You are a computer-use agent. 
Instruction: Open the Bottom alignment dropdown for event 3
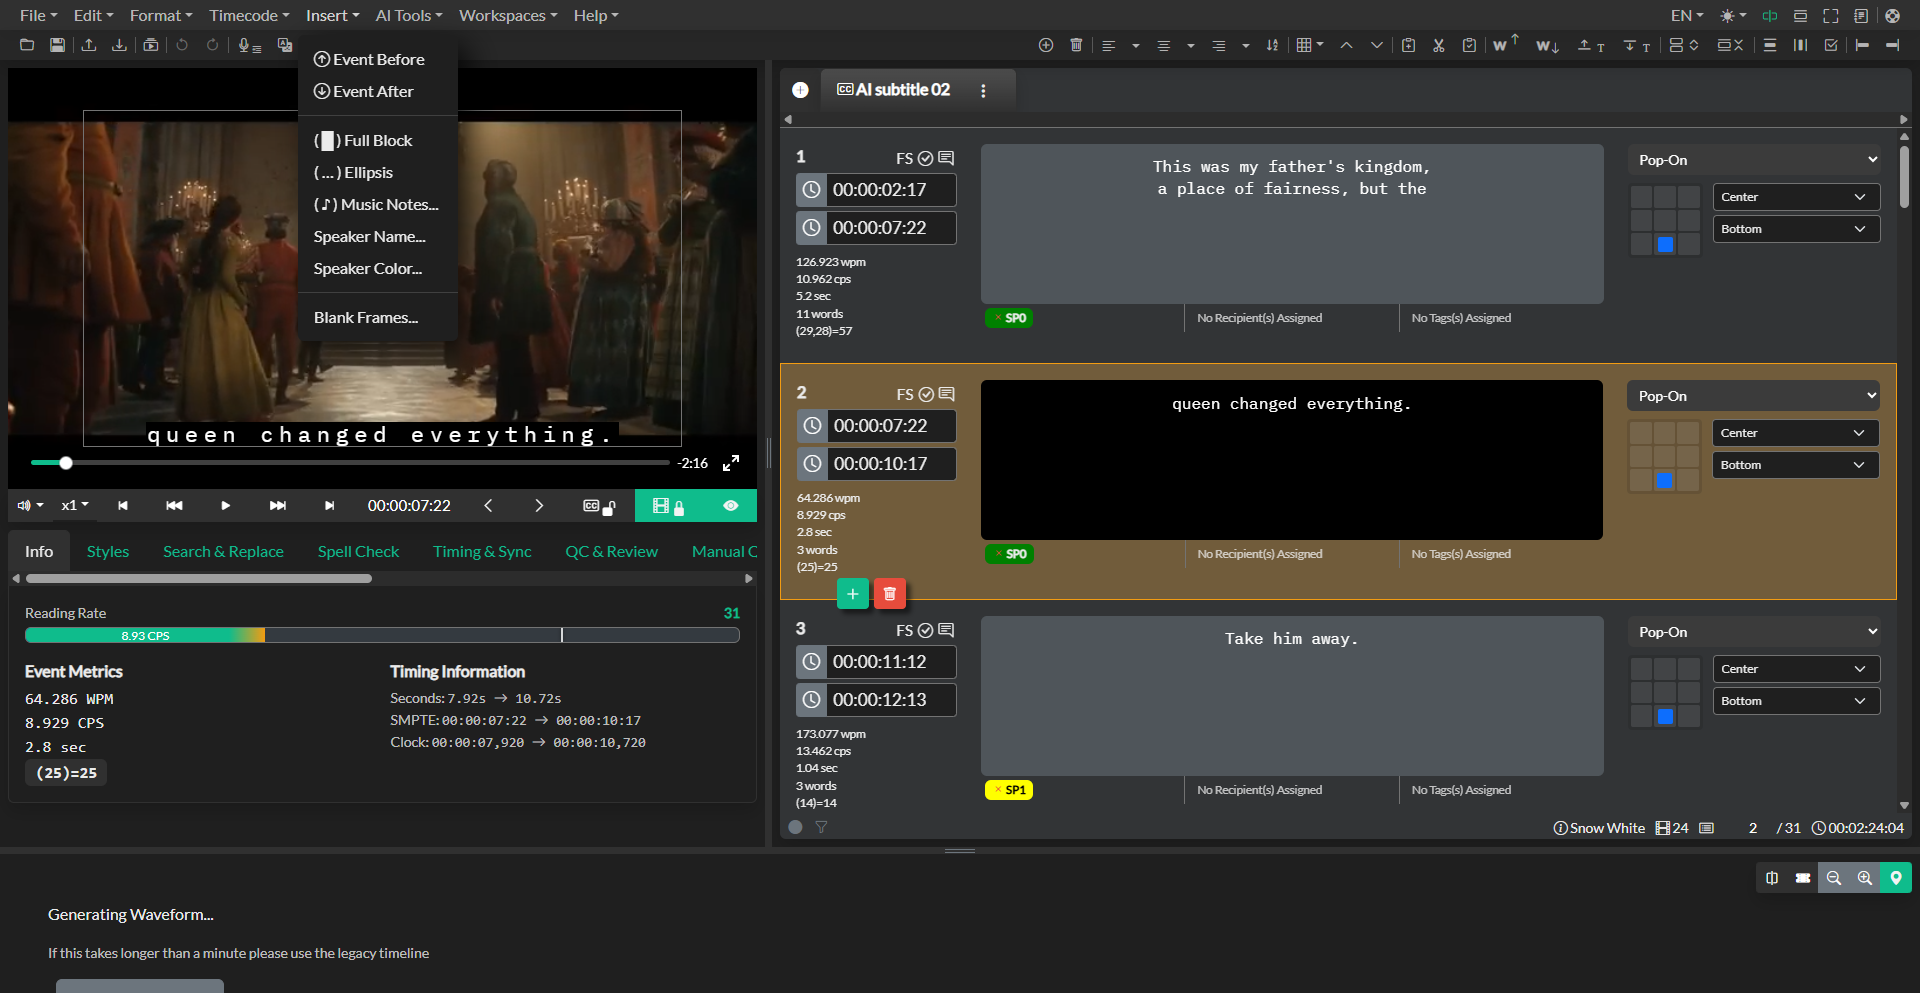[x=1795, y=701]
